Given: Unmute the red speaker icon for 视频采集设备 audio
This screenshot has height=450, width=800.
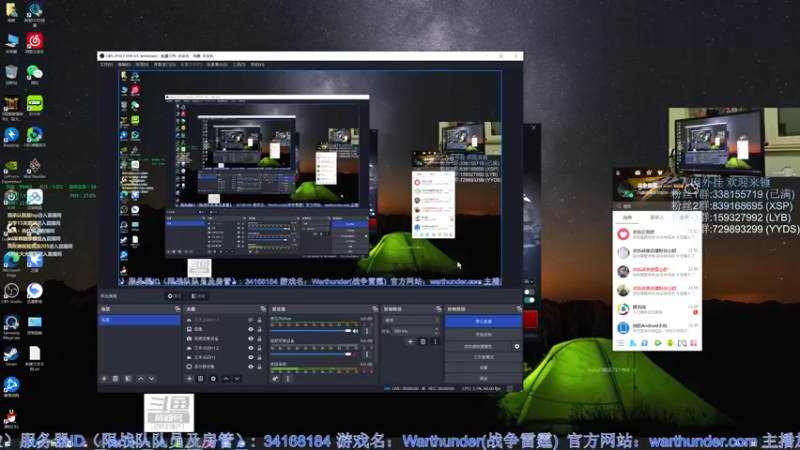Looking at the screenshot, I should tap(356, 354).
